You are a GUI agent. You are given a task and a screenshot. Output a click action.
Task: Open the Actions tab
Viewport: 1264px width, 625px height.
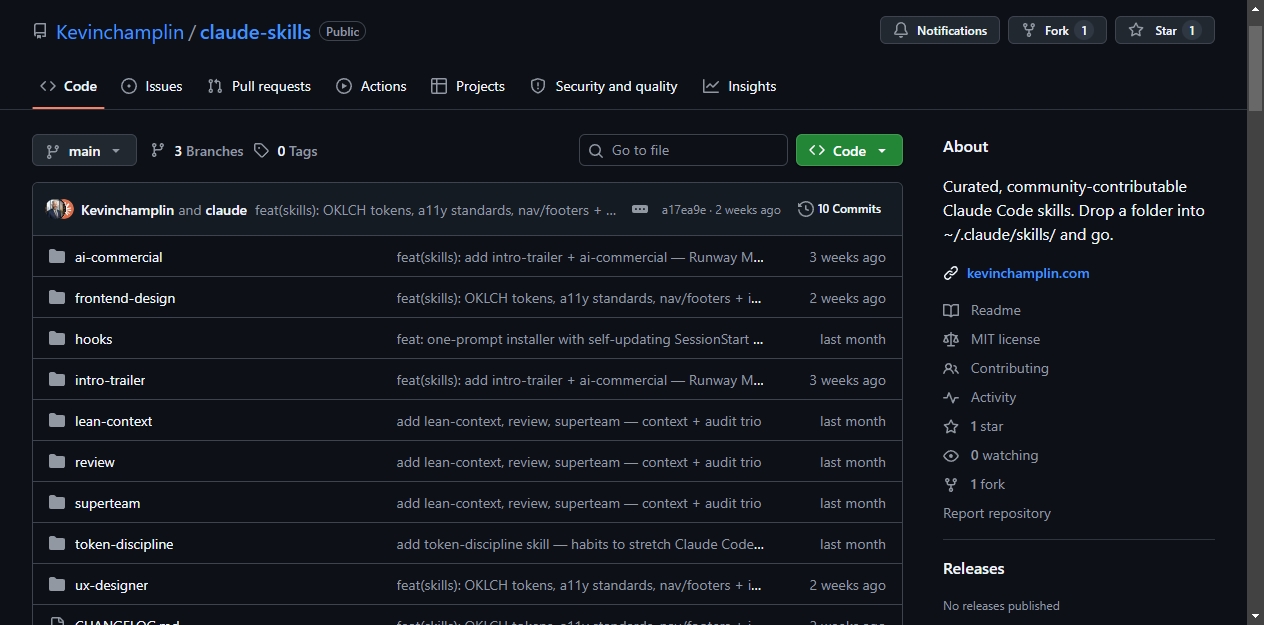371,86
